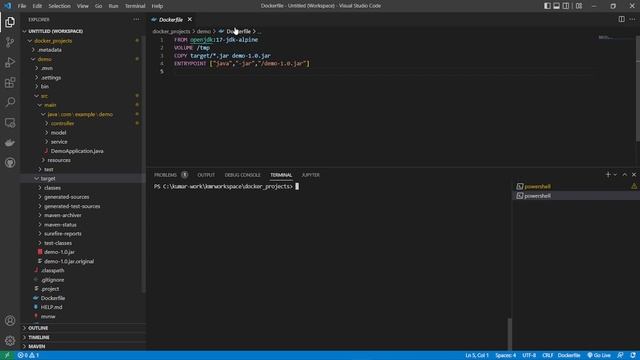Select the second powershell terminal entry
This screenshot has height=360, width=640.
[576, 196]
